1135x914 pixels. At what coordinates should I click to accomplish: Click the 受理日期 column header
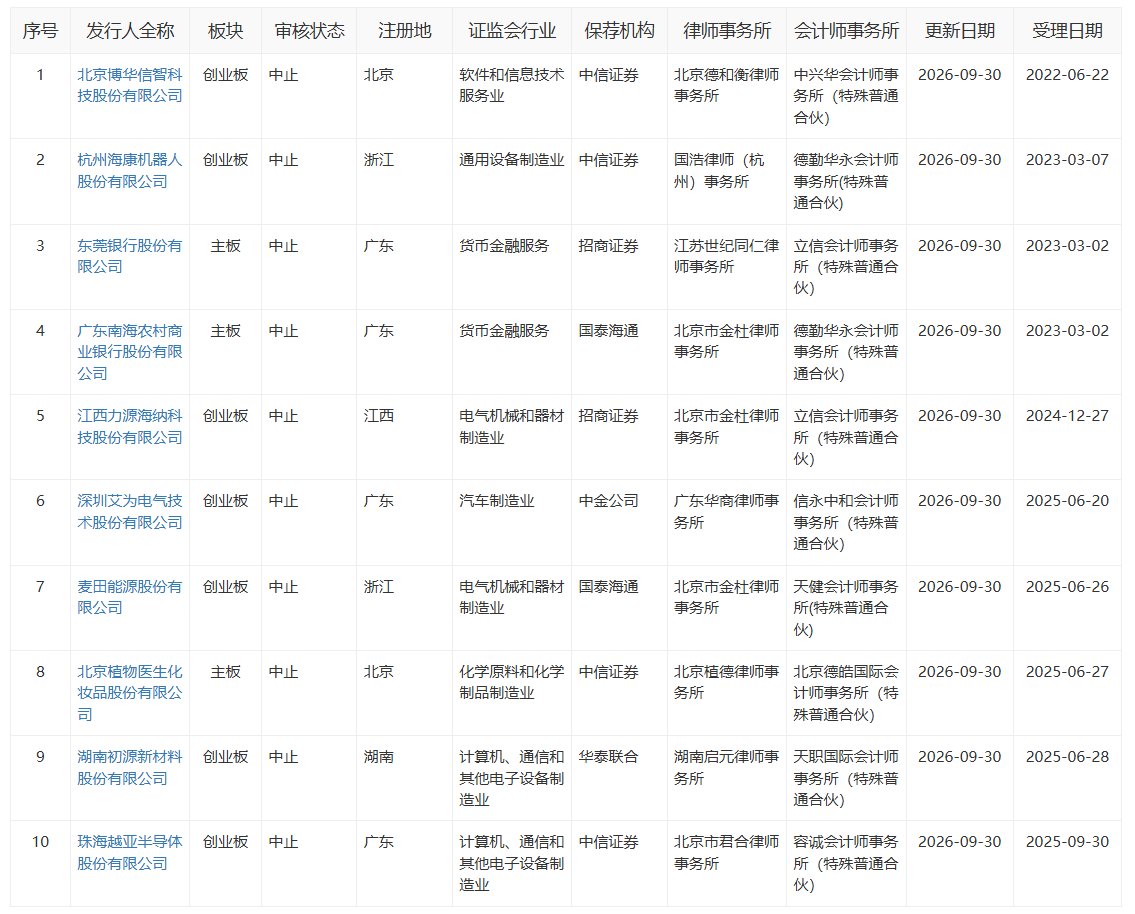1068,30
